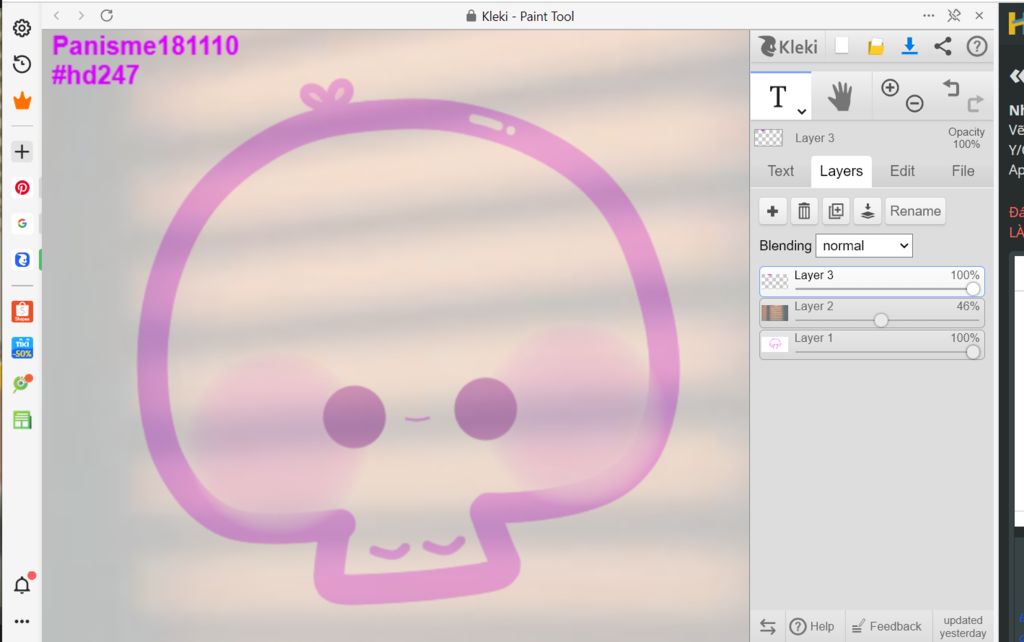Merge layer down with merge button

[867, 211]
